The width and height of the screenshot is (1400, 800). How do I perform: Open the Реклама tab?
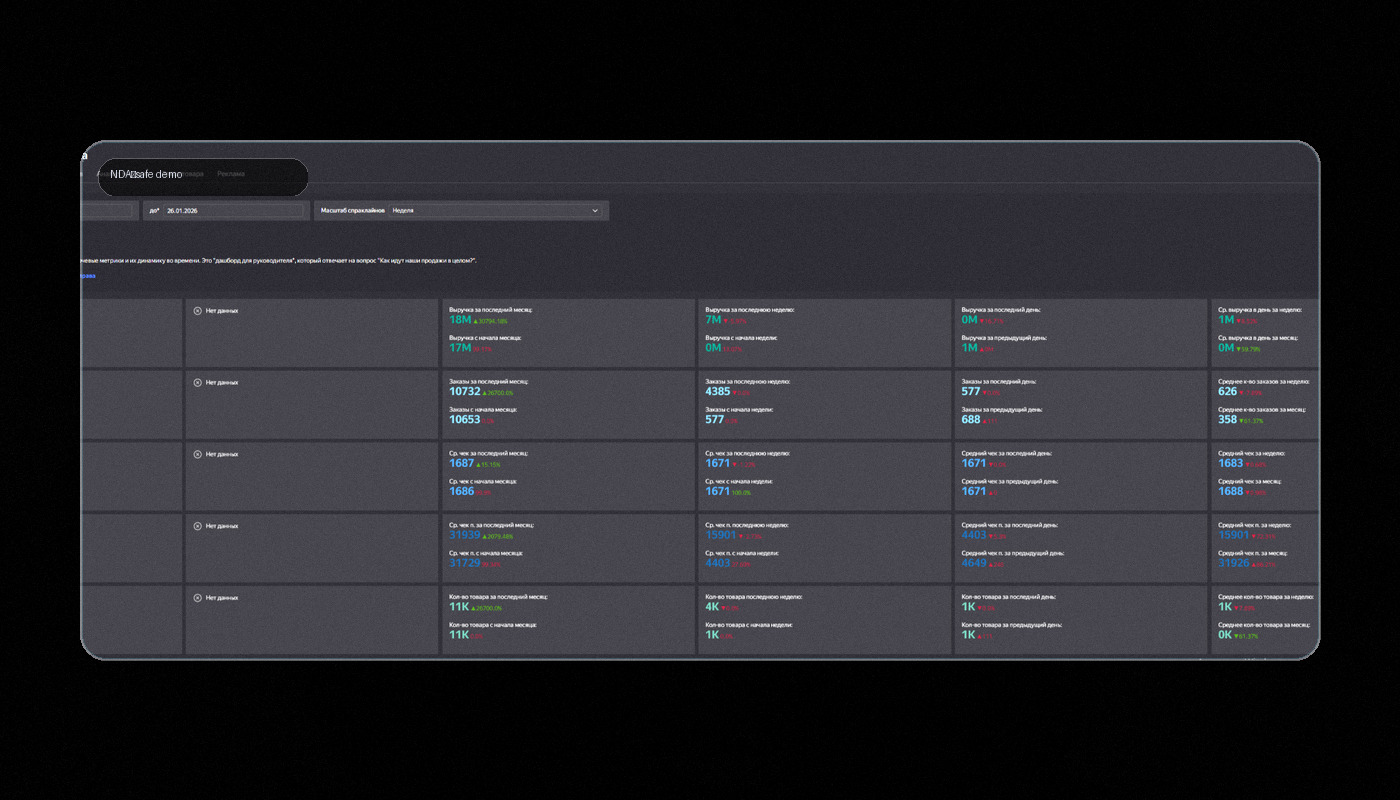click(230, 174)
